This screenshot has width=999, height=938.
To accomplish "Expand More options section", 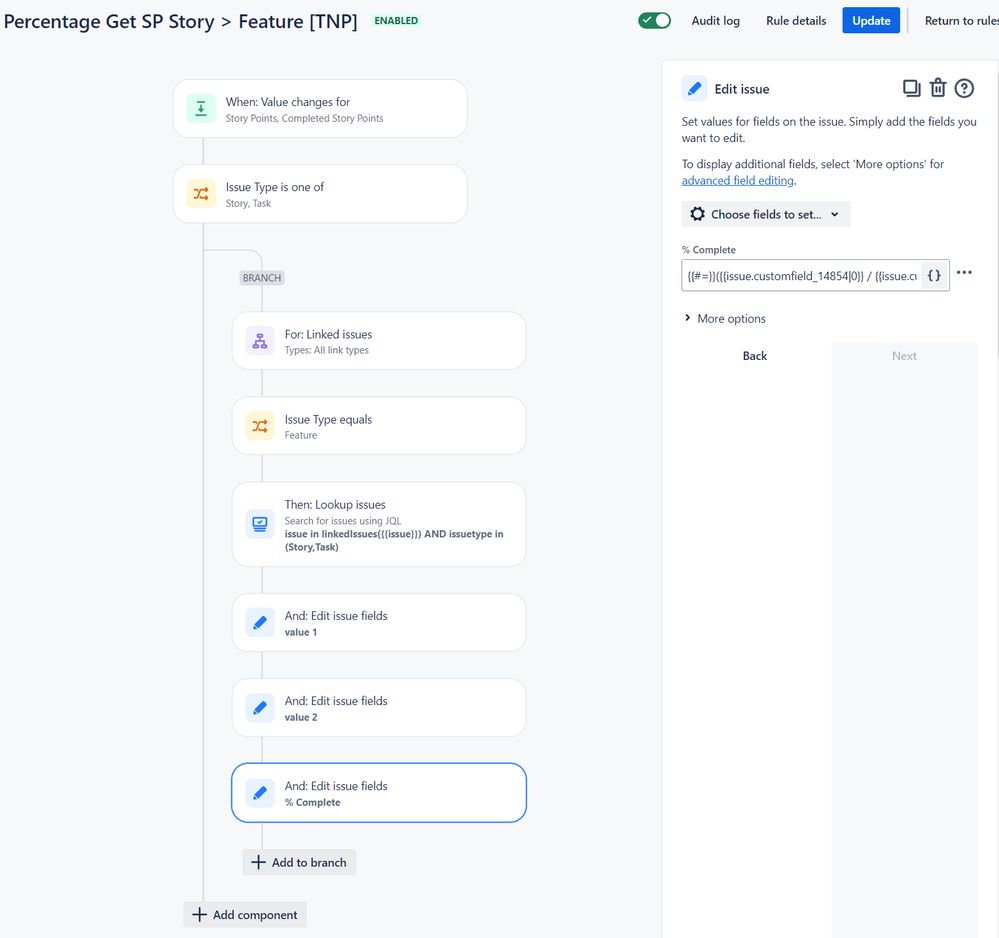I will click(725, 318).
